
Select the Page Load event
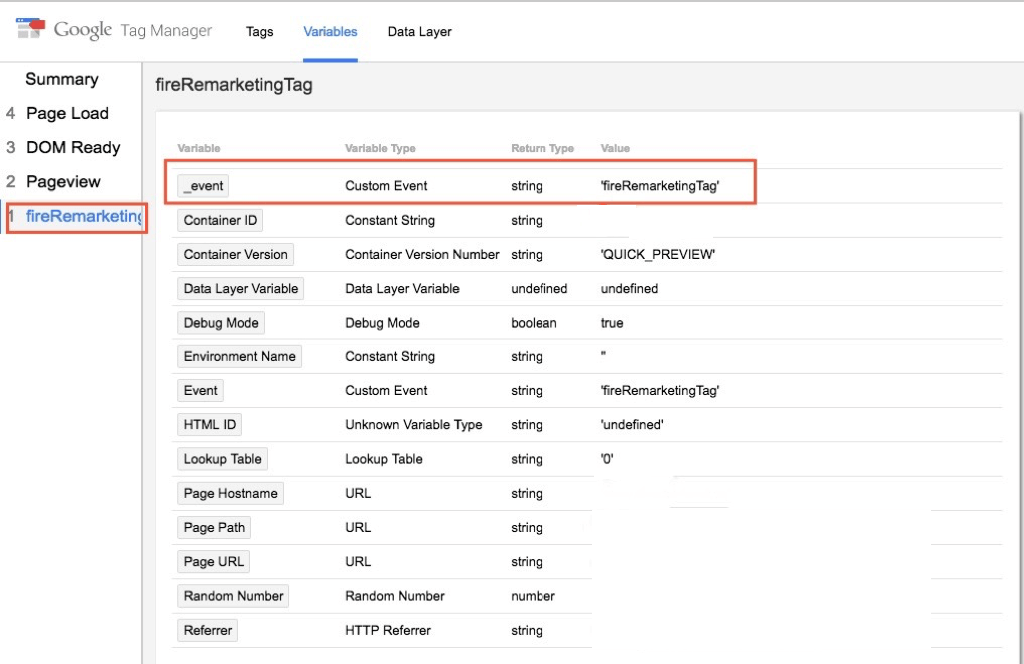pos(67,113)
